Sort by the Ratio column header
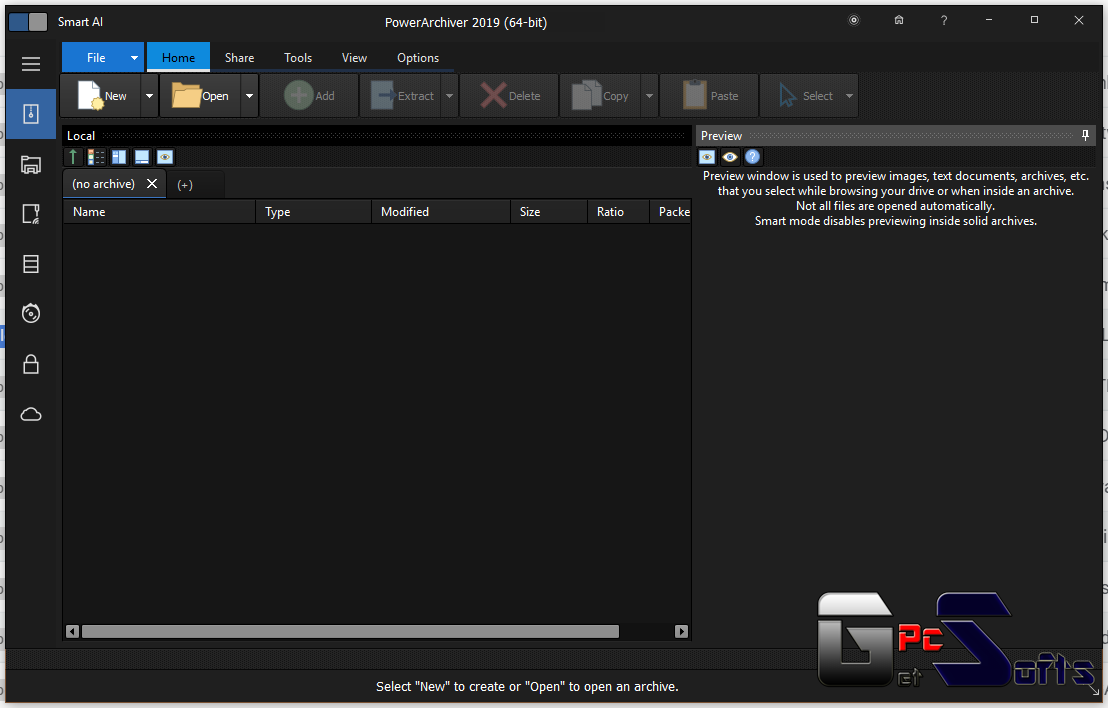The image size is (1108, 708). coord(618,211)
